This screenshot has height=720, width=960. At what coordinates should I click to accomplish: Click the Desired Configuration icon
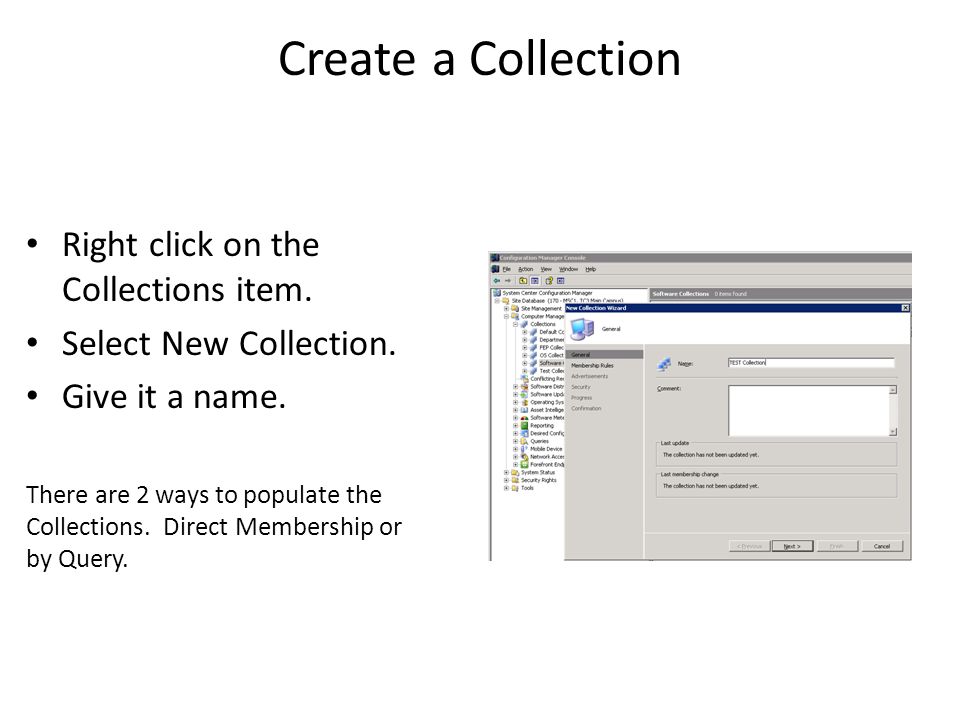(x=525, y=433)
